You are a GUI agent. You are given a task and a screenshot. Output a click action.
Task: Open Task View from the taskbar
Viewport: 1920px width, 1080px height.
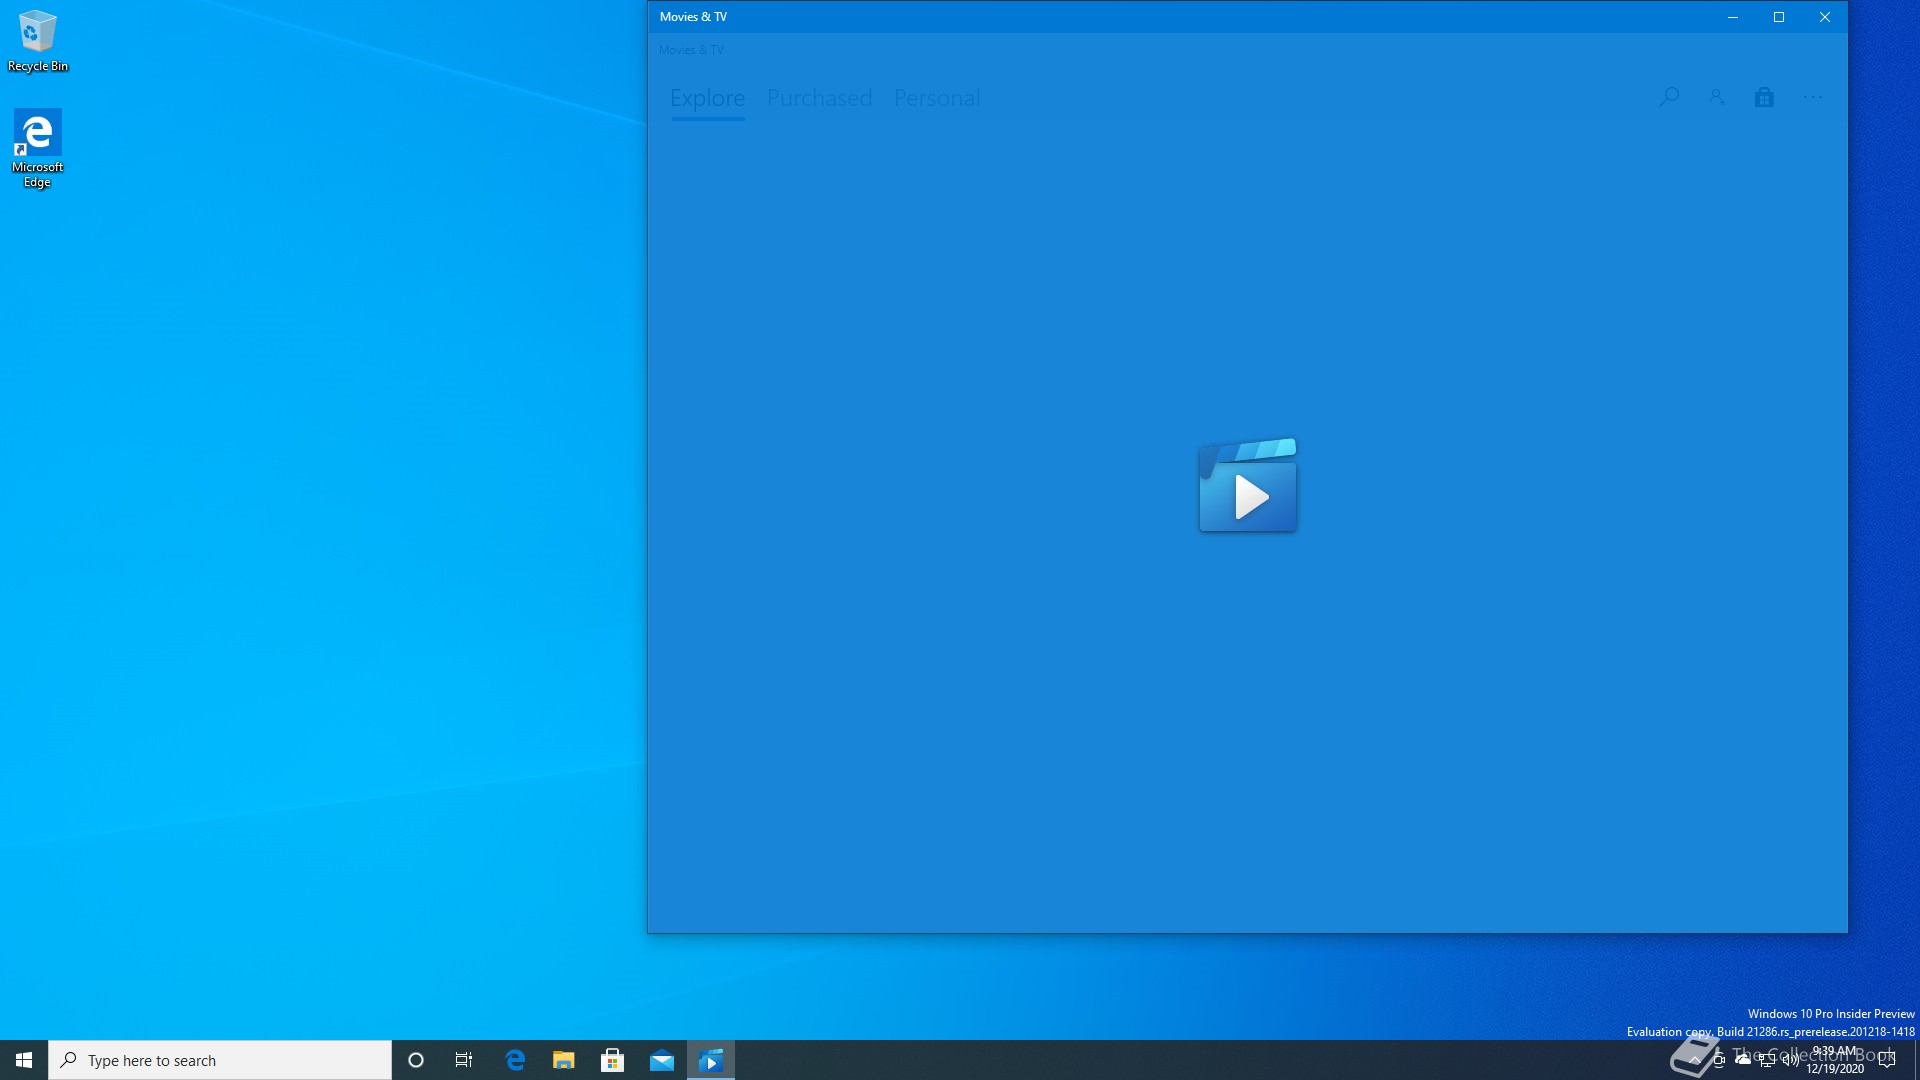[x=464, y=1060]
